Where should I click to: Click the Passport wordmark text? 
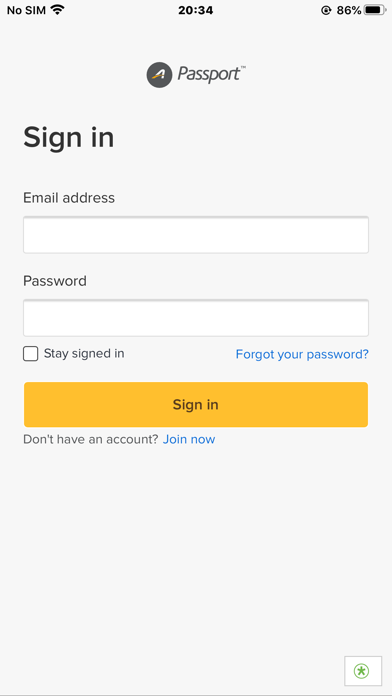coord(211,74)
